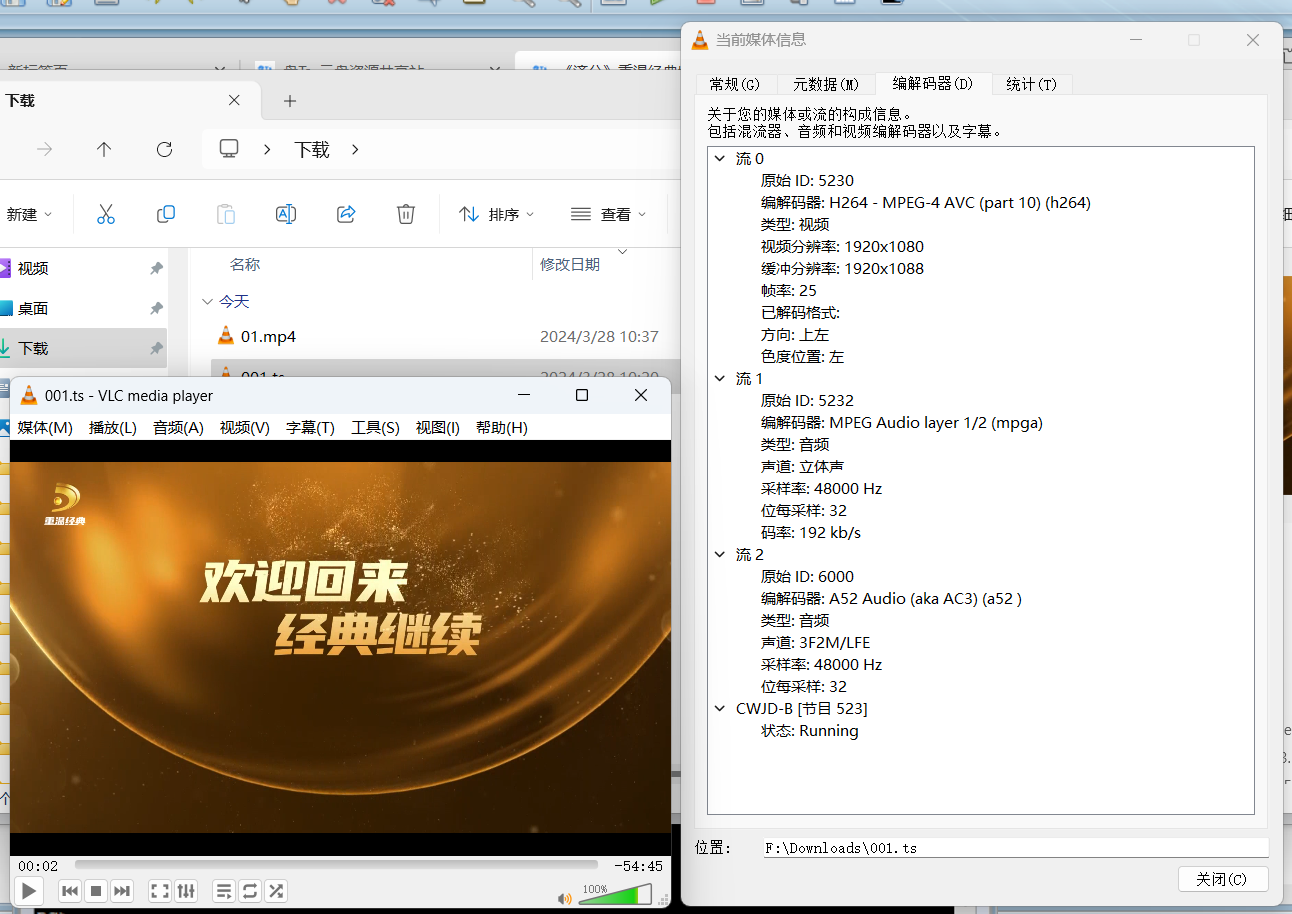Select the 码率: 192 kb/s row
This screenshot has width=1292, height=914.
tap(810, 532)
